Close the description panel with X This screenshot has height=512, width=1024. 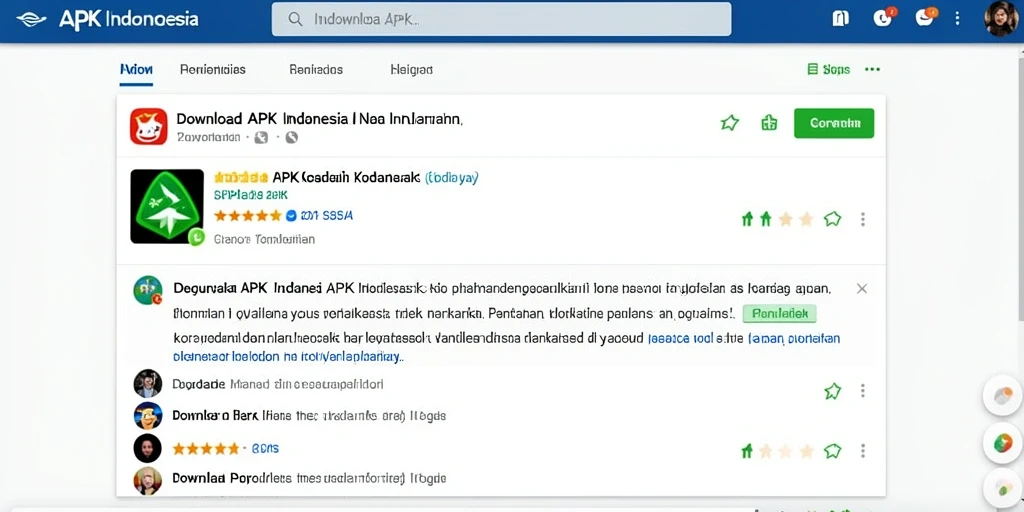point(862,289)
